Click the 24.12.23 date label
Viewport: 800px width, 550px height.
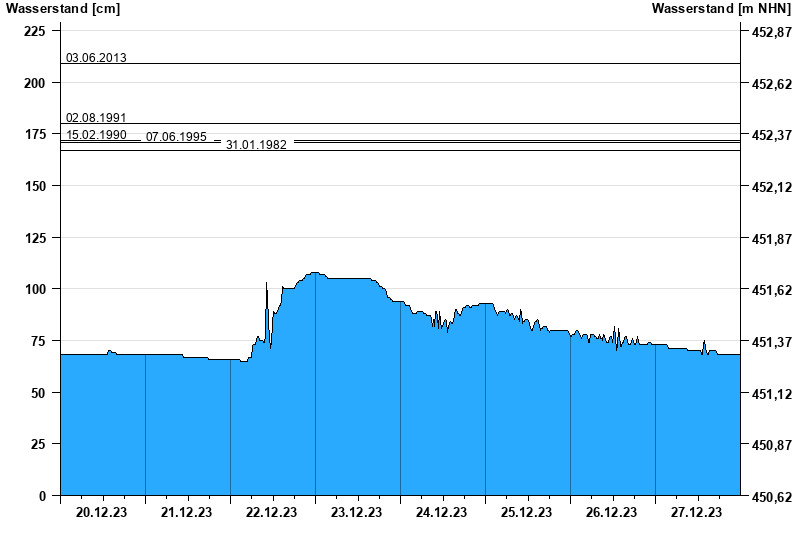[442, 512]
